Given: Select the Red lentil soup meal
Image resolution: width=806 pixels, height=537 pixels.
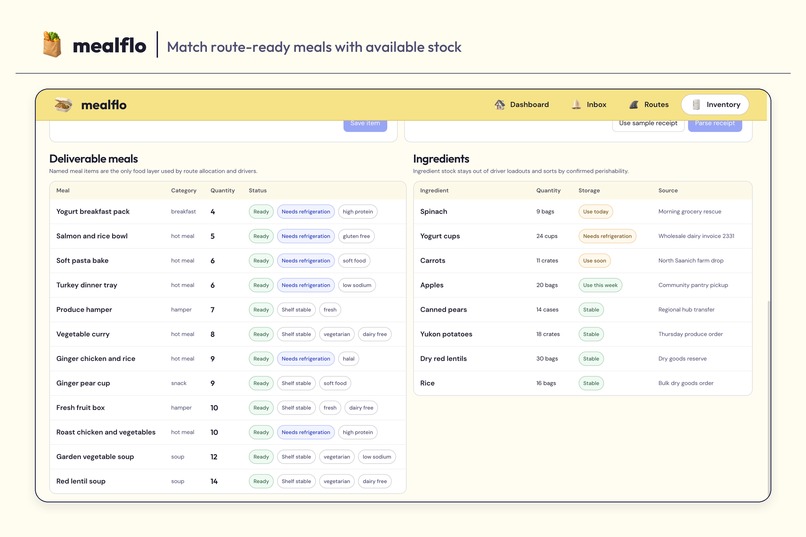Looking at the screenshot, I should click(x=228, y=481).
